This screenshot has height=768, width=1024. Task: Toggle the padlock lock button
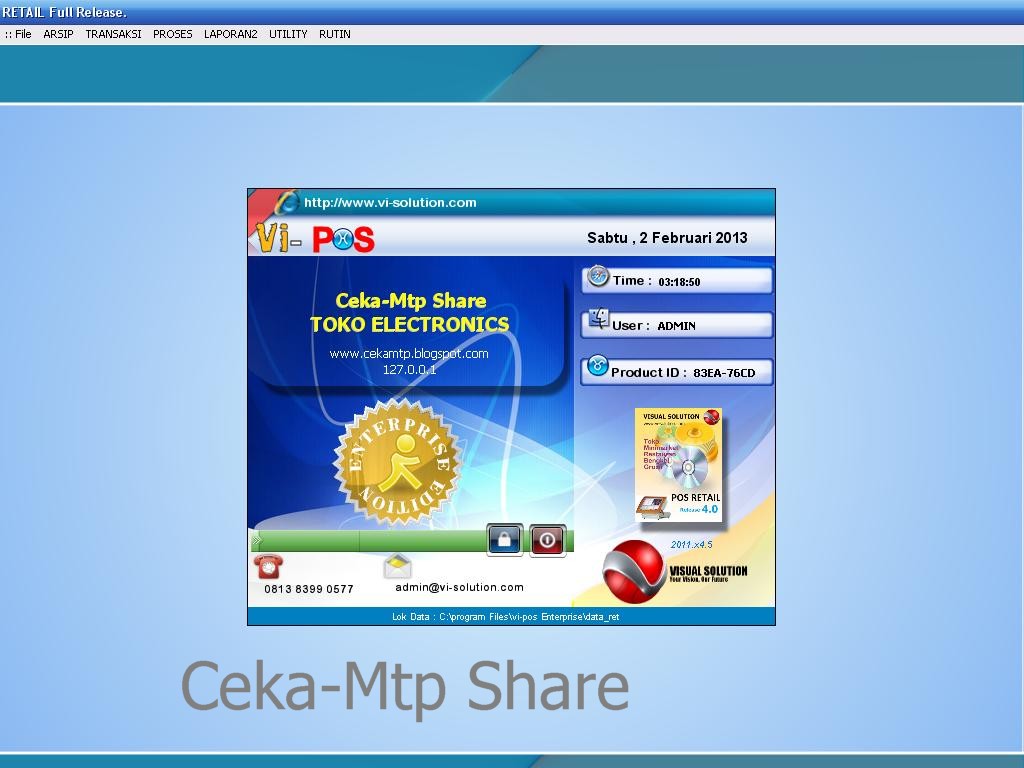point(505,539)
